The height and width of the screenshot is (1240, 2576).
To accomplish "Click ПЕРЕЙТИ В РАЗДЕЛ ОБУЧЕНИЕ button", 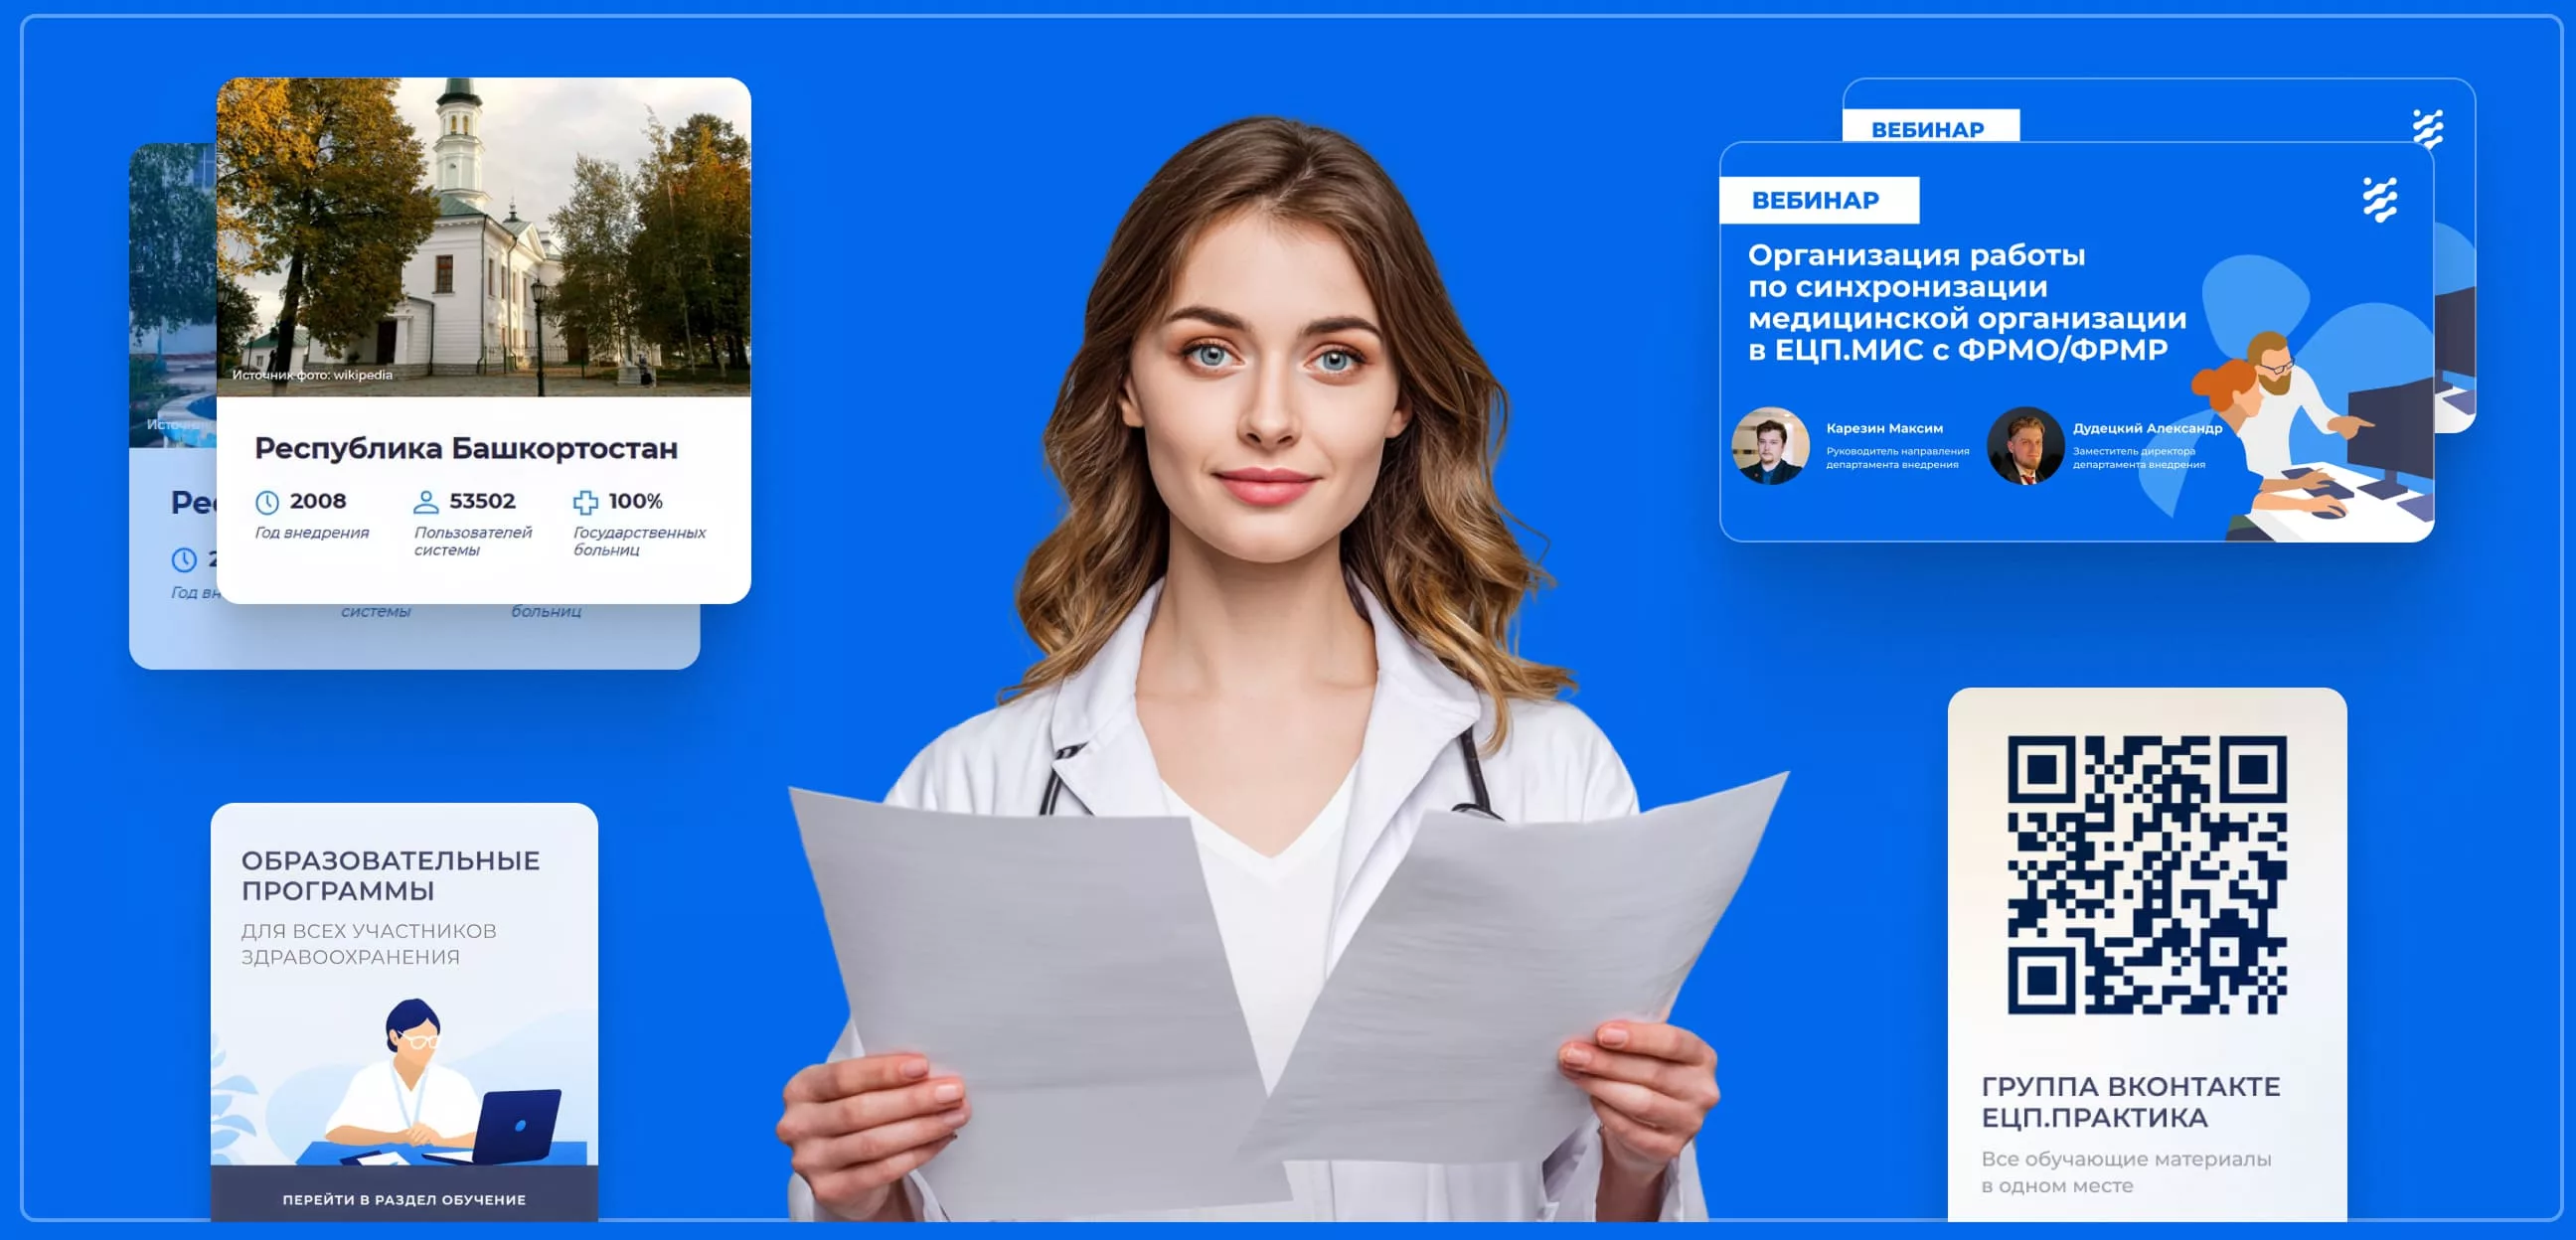I will [404, 1194].
